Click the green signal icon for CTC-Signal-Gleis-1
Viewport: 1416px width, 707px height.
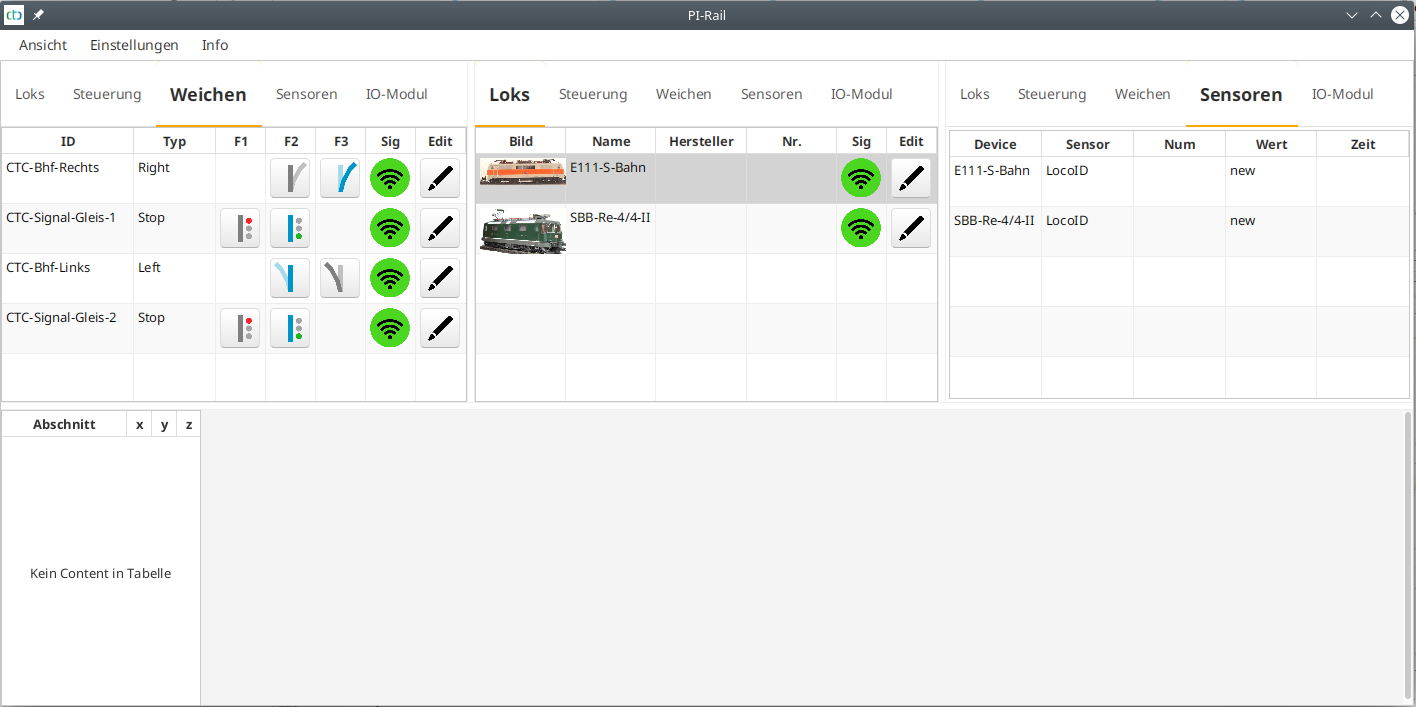click(x=390, y=228)
